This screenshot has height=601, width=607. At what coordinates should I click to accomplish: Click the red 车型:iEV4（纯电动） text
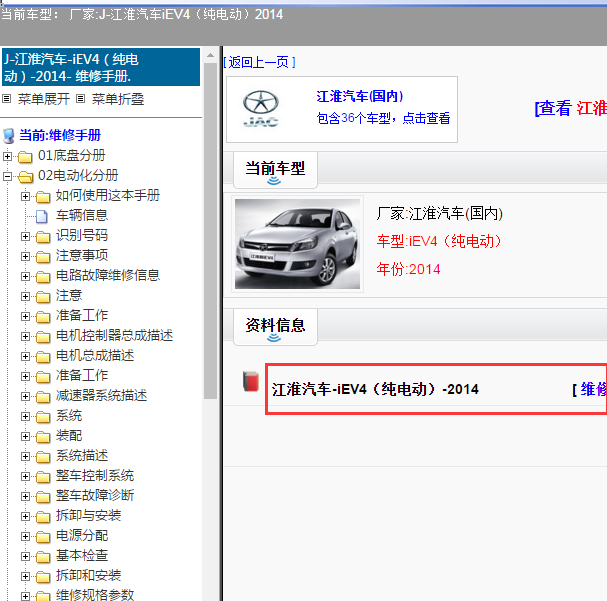point(439,241)
